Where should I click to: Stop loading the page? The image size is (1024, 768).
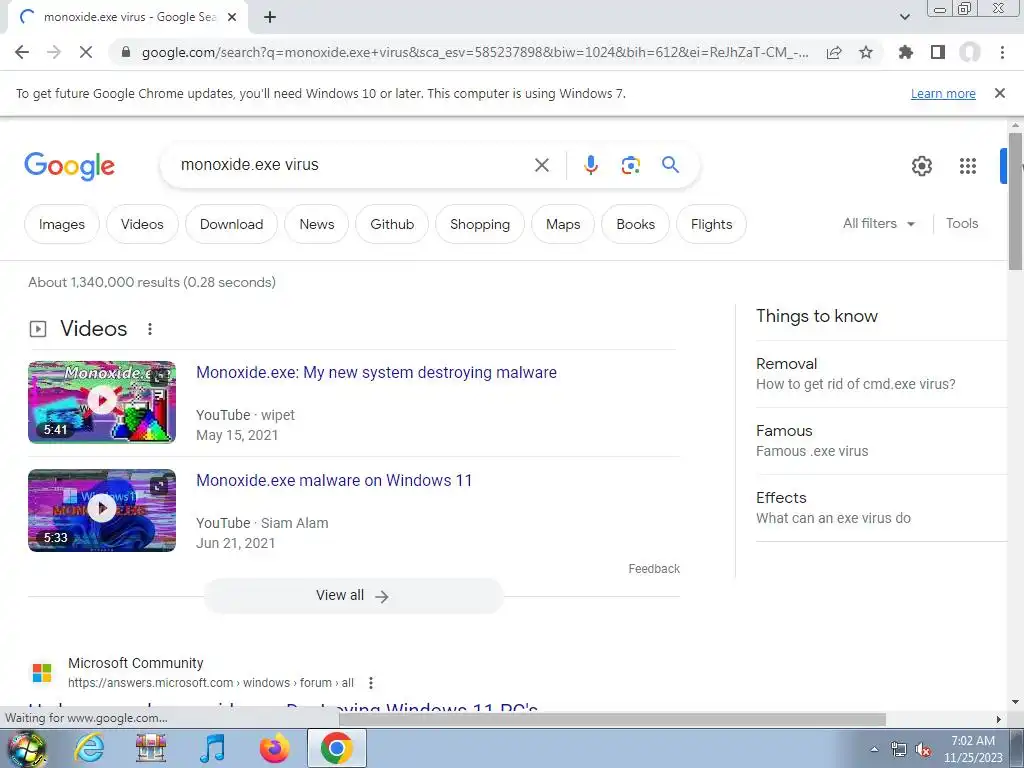click(86, 52)
